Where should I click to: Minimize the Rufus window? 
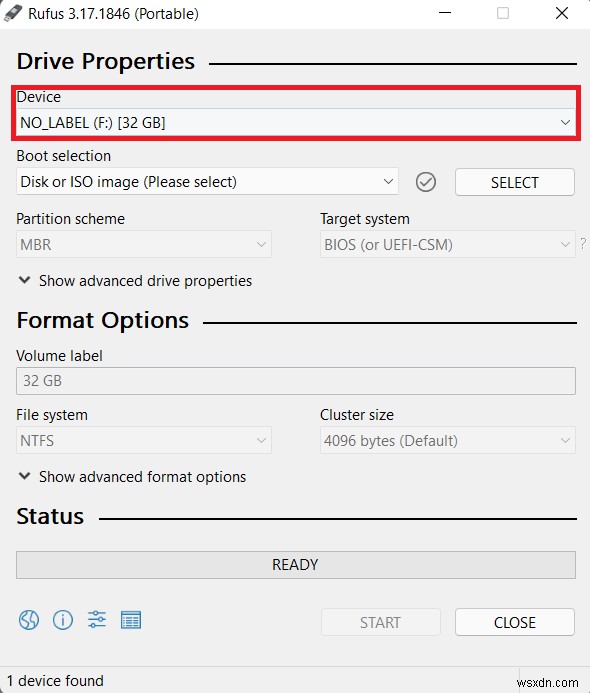coord(445,13)
